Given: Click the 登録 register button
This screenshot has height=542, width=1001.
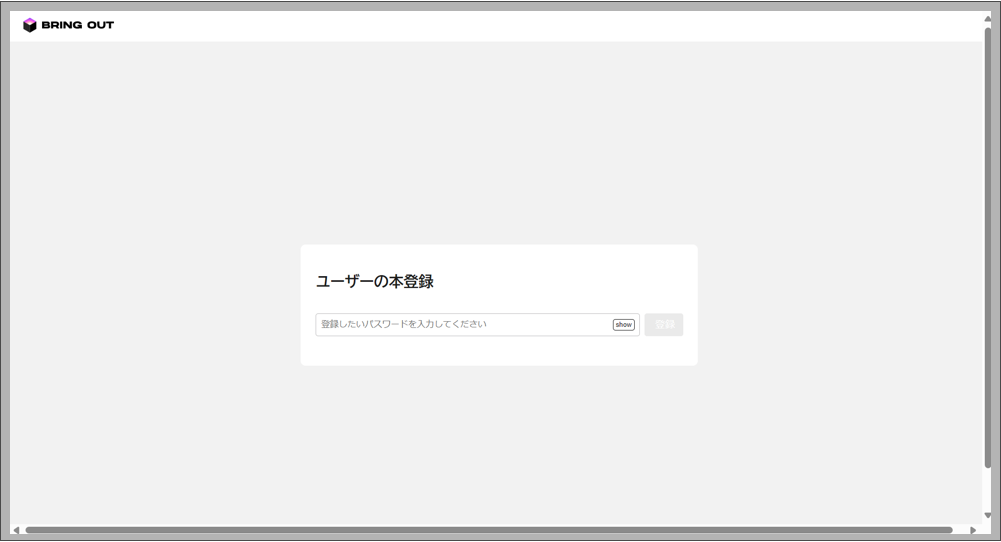Looking at the screenshot, I should pos(663,324).
